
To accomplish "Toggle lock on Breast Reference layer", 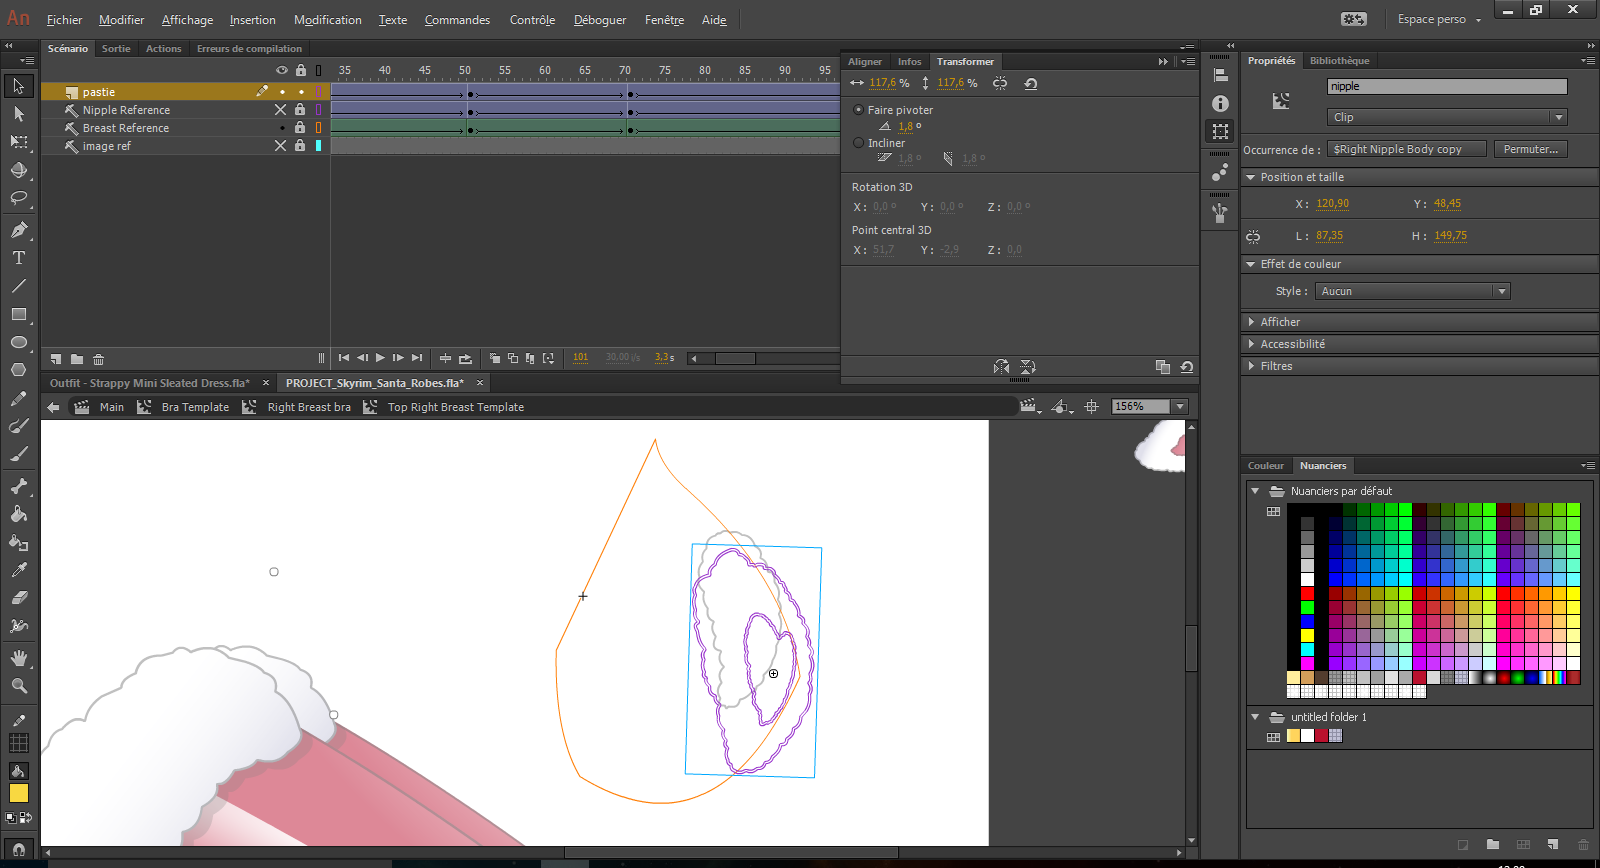I will 300,128.
